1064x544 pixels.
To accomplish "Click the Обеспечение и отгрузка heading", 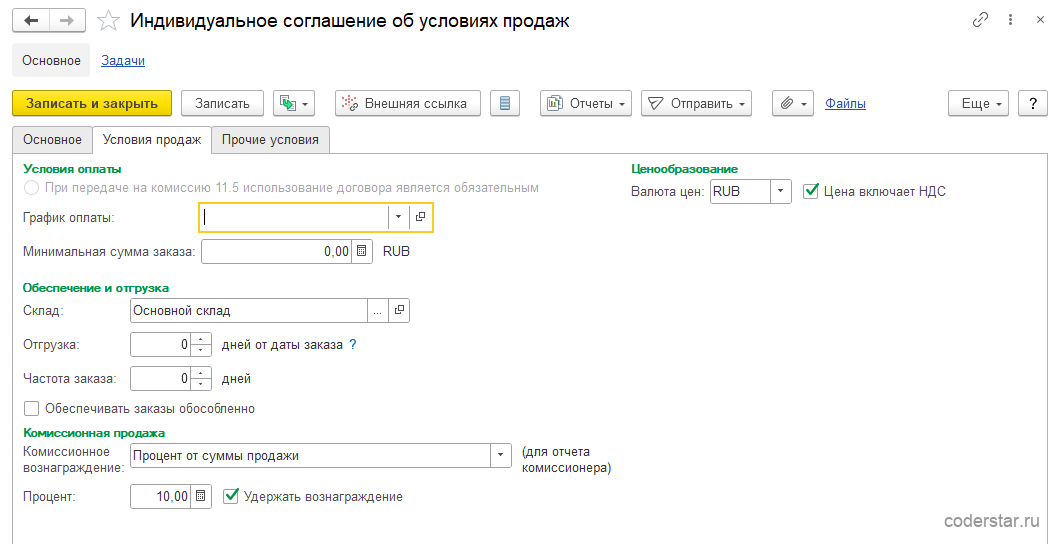I will point(96,288).
